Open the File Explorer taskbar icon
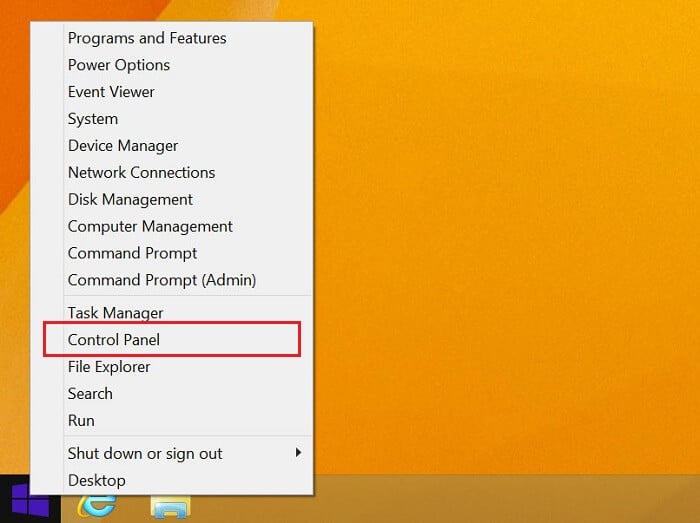 click(171, 507)
